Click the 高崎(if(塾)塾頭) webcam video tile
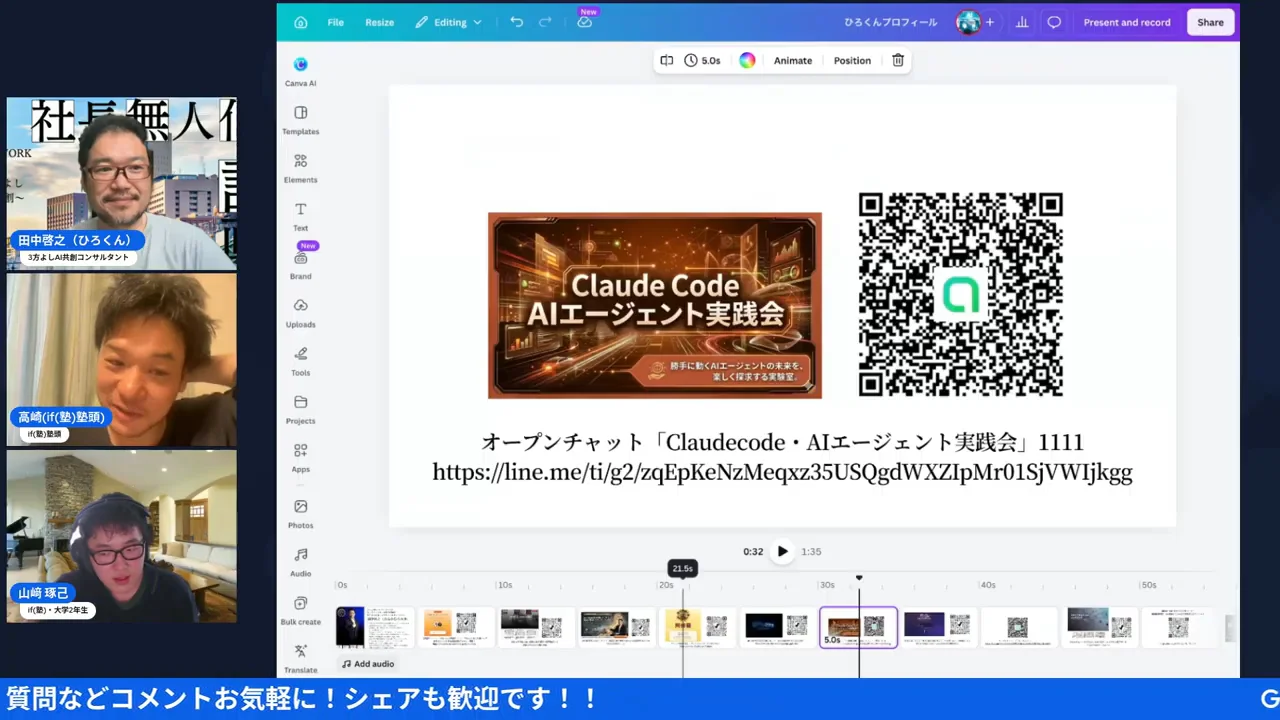Screen dimensions: 1280x720 point(122,360)
